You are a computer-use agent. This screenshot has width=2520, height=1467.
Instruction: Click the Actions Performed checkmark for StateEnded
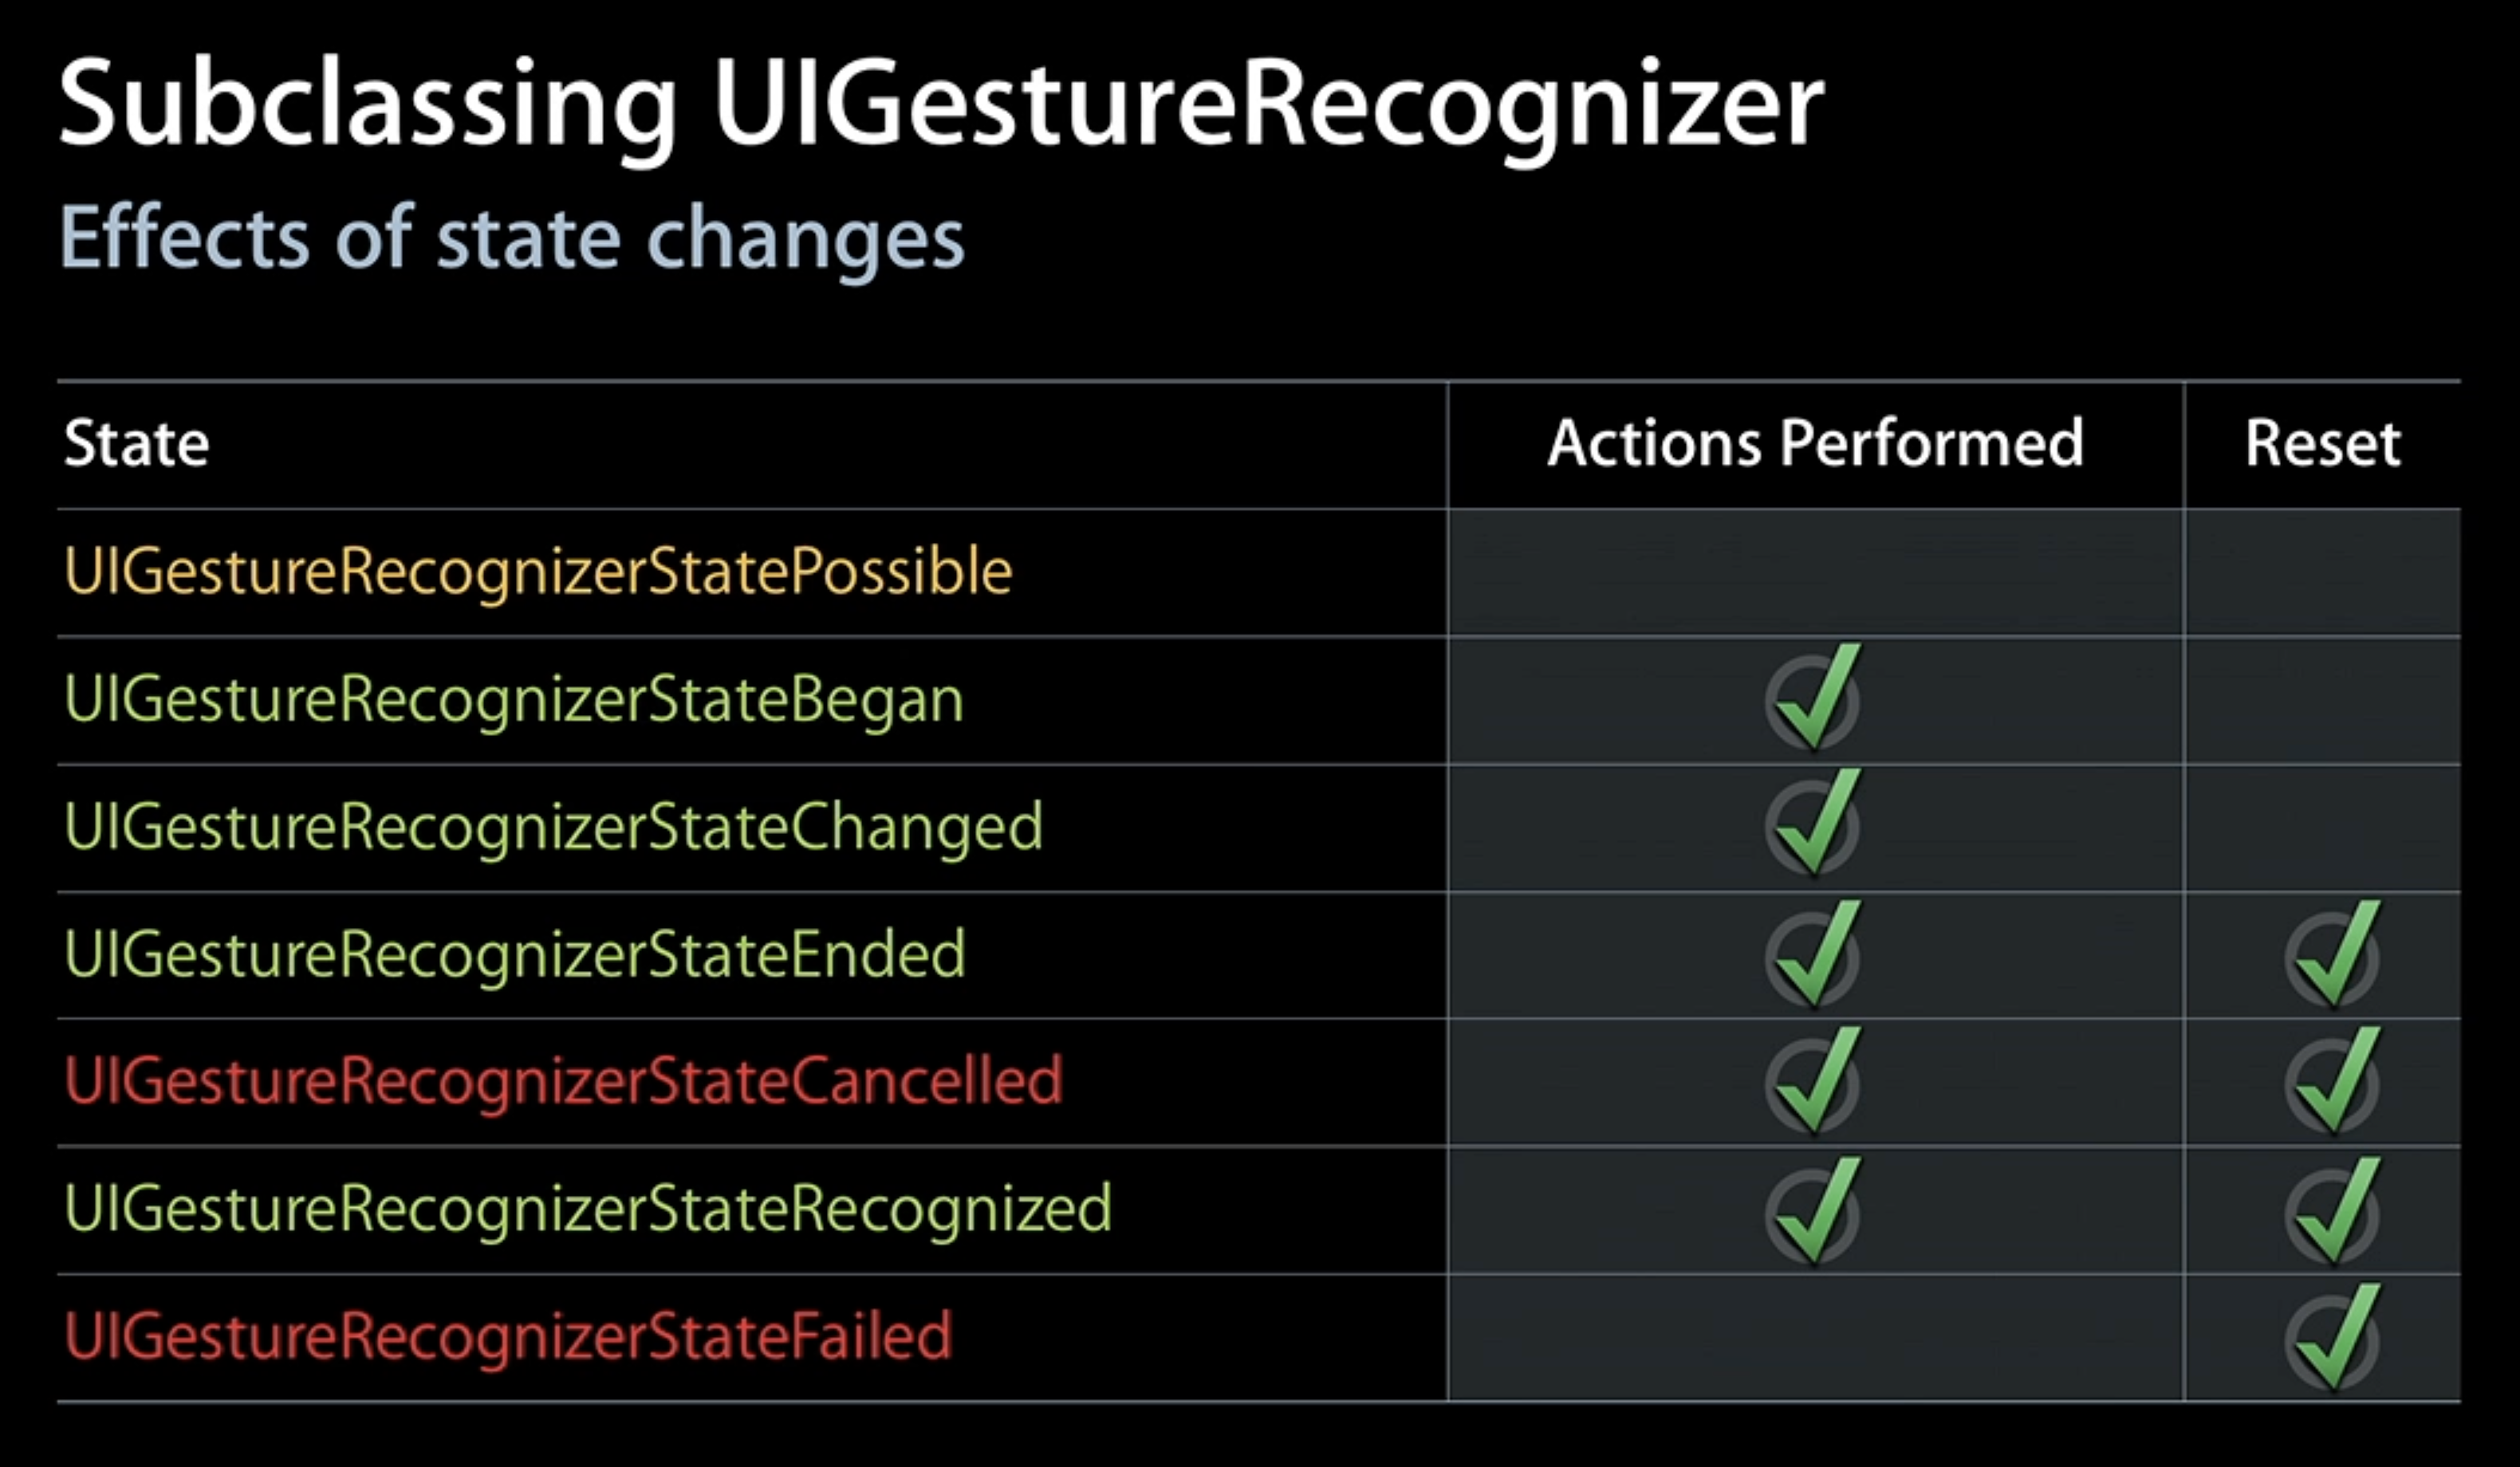click(1813, 955)
